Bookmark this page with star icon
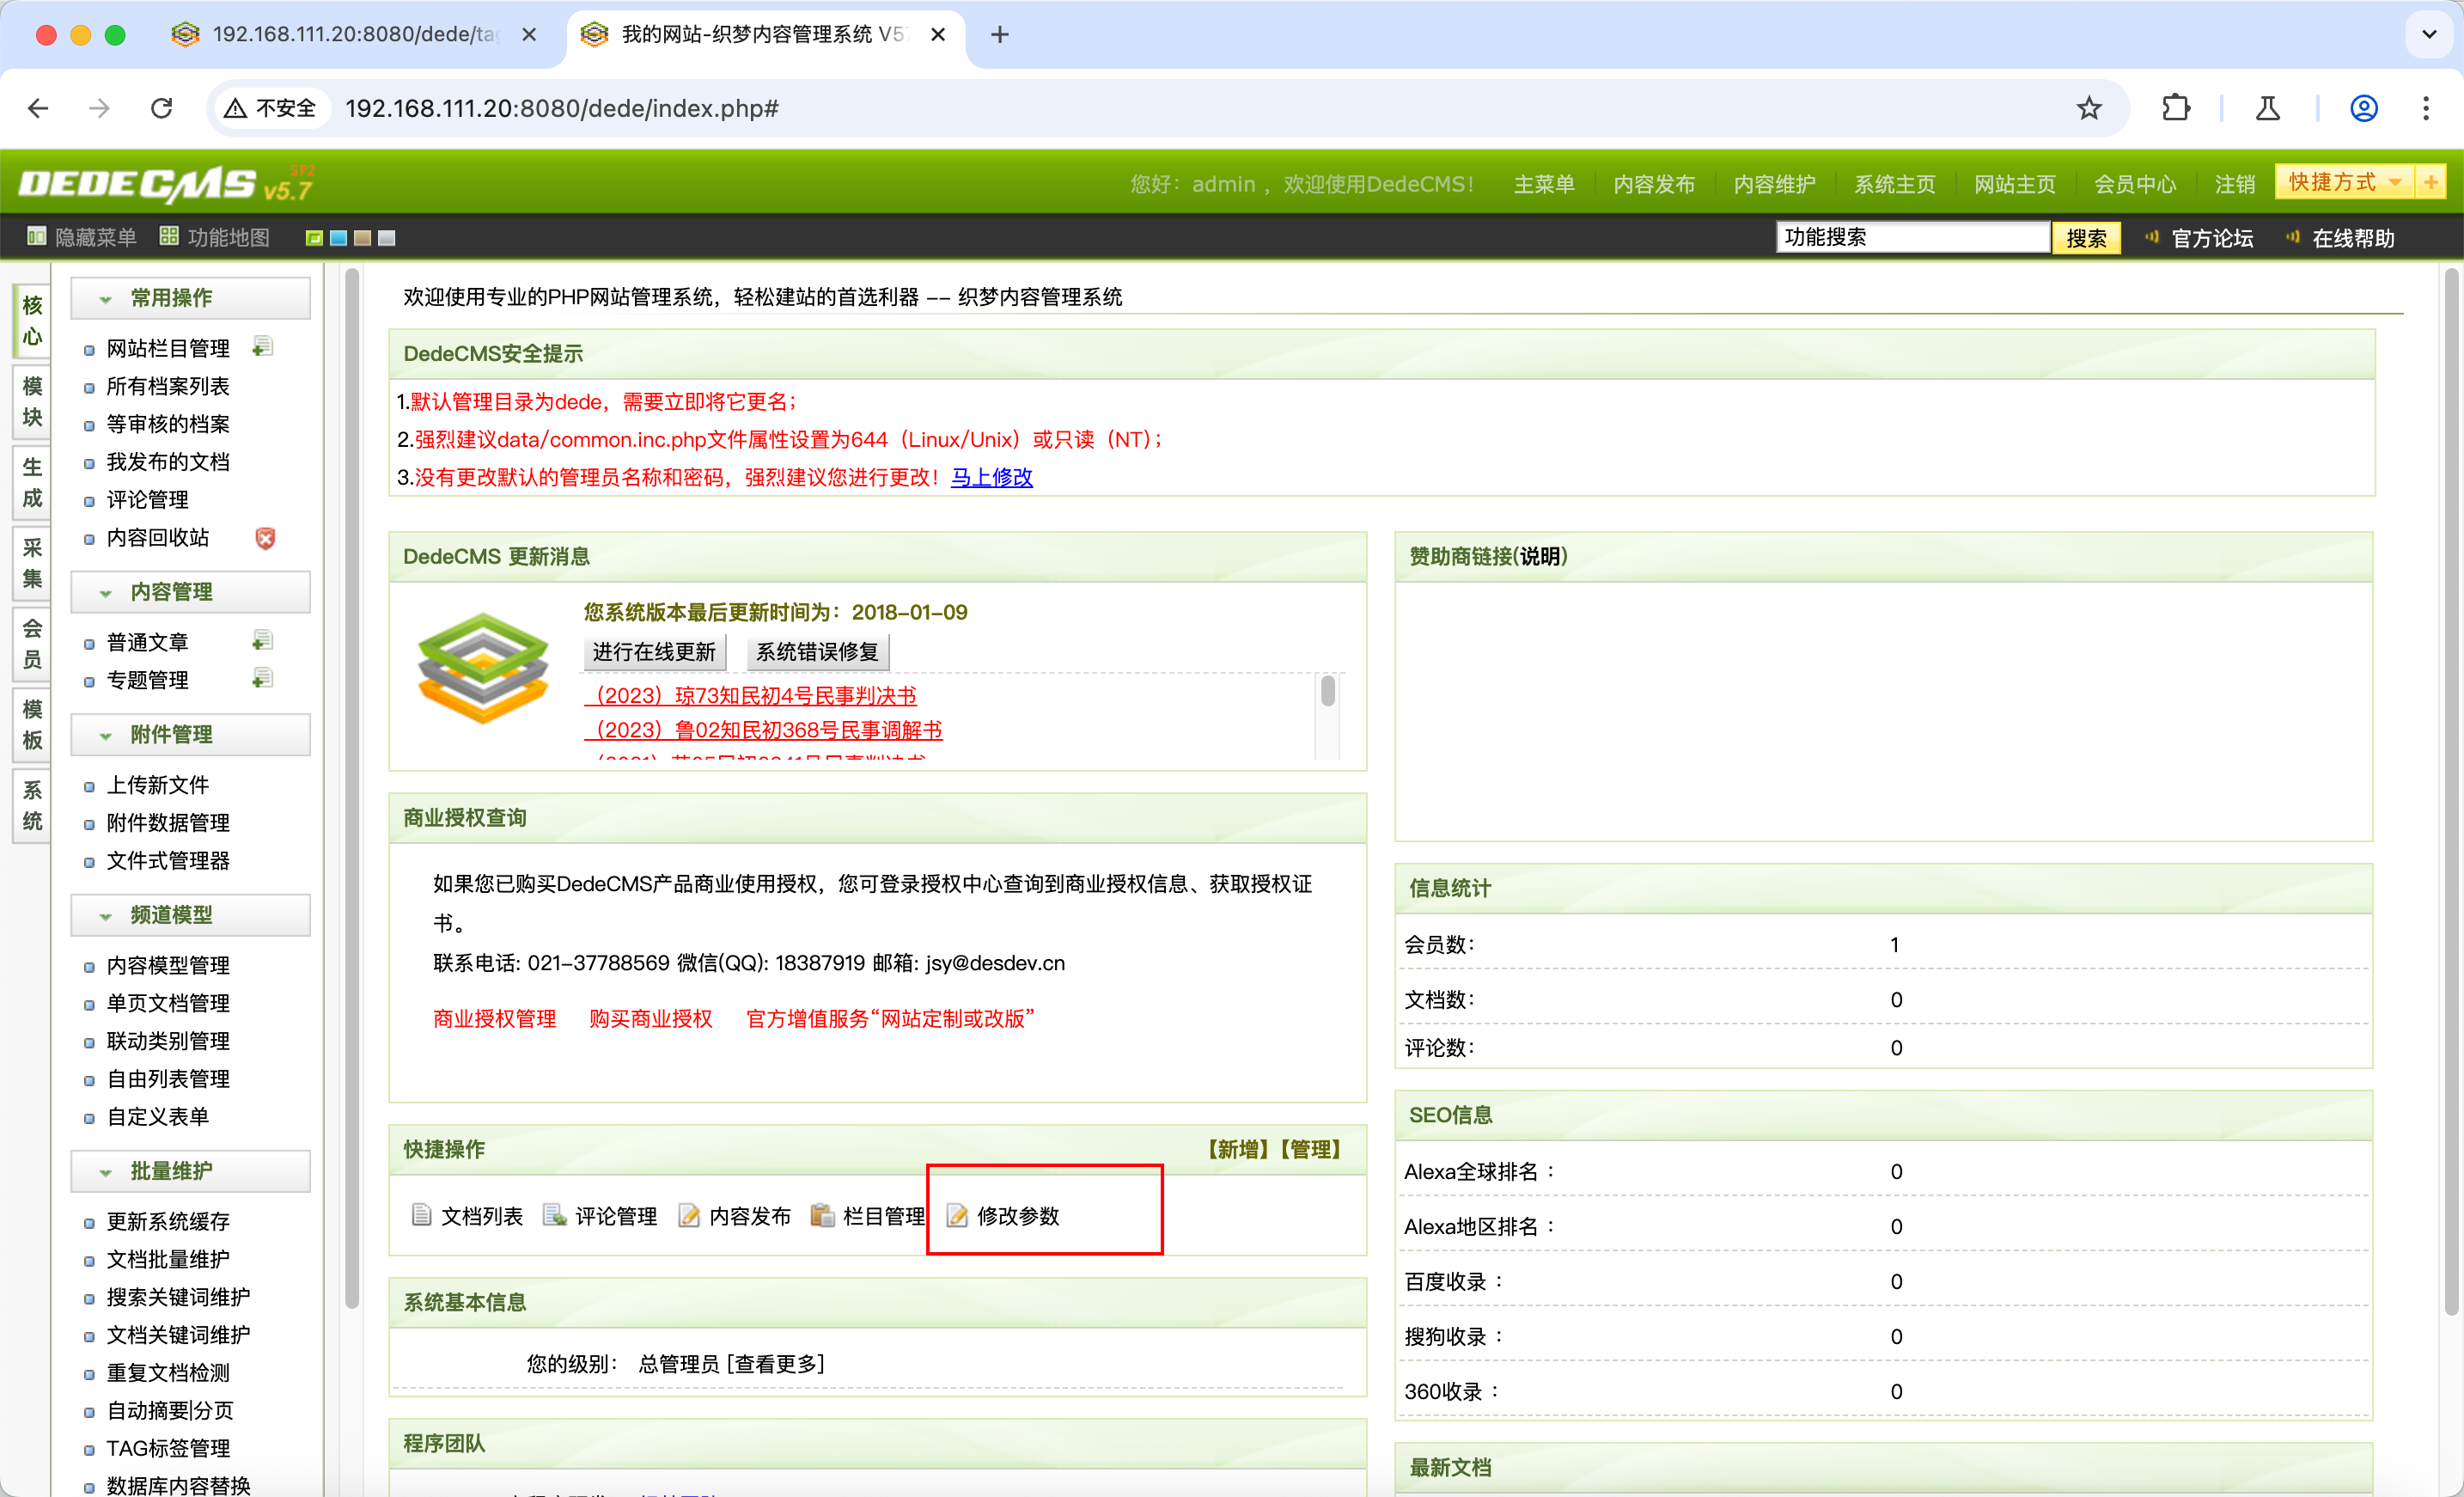The width and height of the screenshot is (2464, 1497). pos(2088,108)
